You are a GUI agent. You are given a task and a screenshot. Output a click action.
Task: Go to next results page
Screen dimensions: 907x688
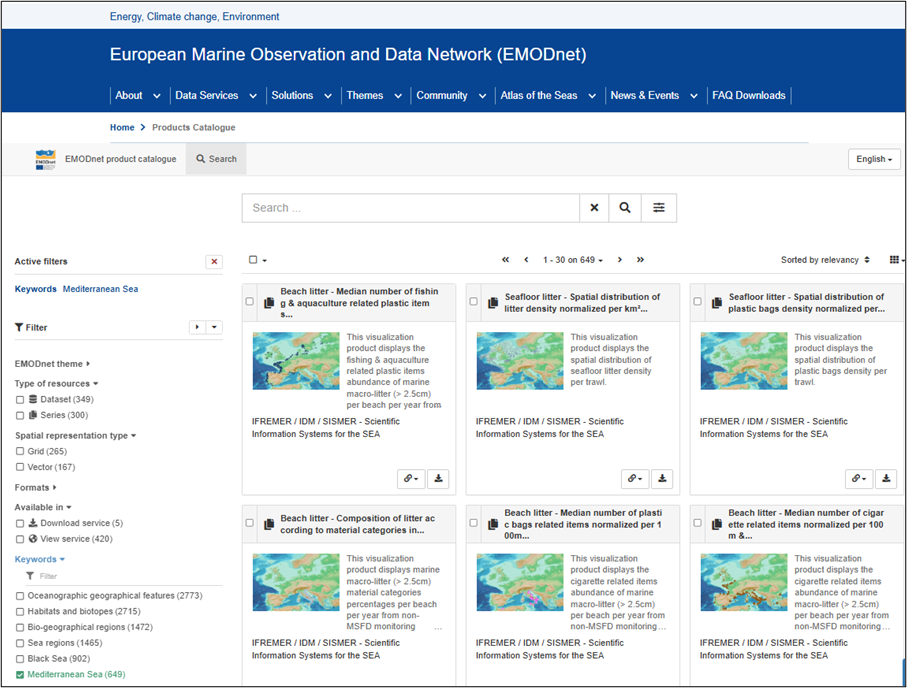620,260
